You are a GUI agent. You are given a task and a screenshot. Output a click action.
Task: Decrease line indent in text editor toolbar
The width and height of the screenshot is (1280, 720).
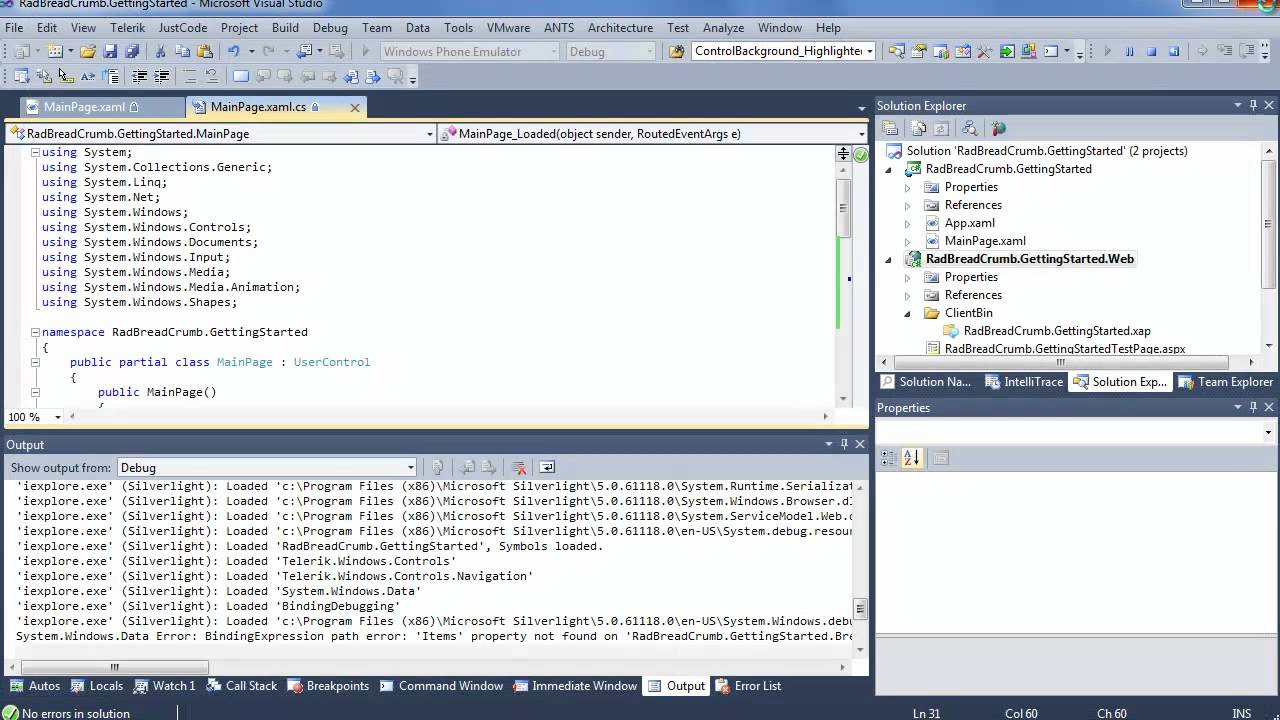[139, 76]
